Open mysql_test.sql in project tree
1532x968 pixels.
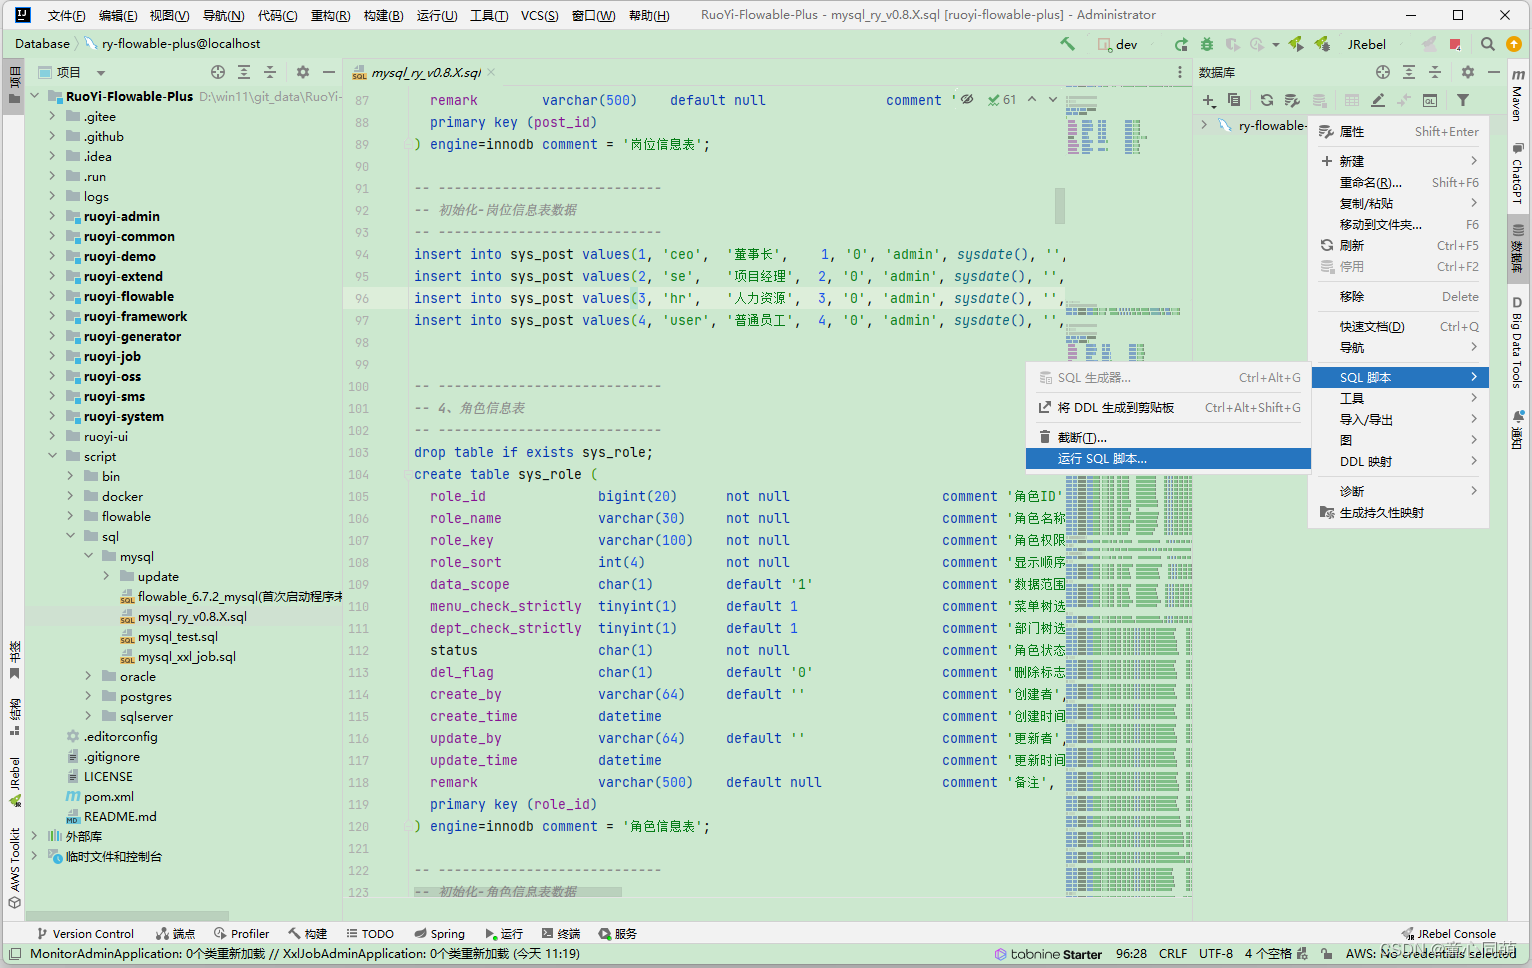(x=177, y=636)
